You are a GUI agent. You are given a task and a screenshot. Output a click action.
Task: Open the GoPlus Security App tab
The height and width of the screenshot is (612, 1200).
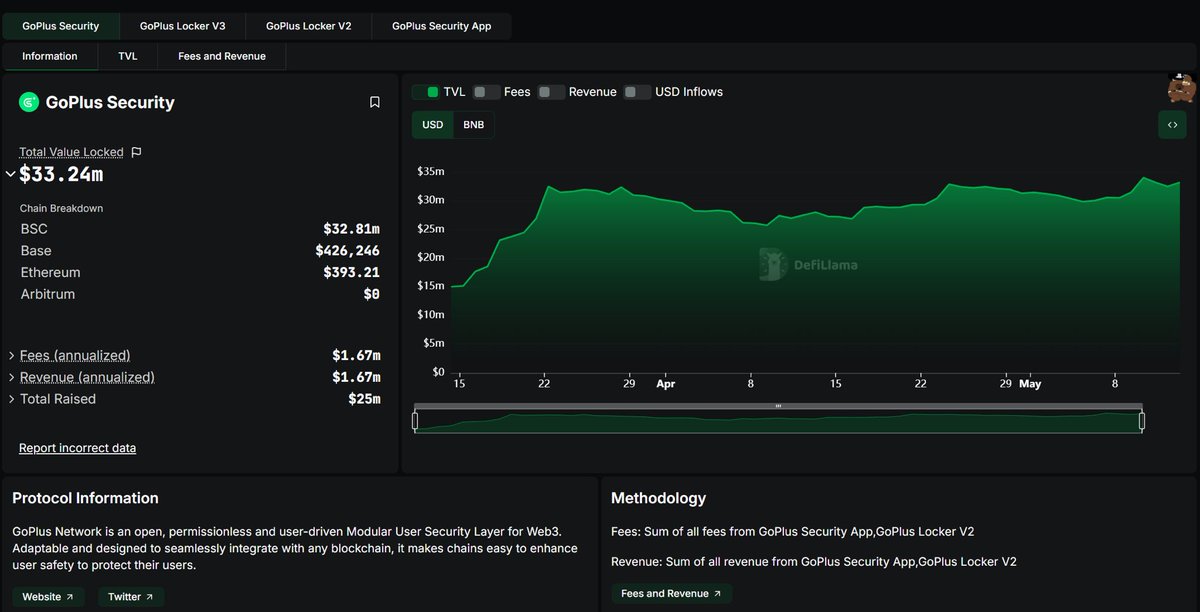441,26
